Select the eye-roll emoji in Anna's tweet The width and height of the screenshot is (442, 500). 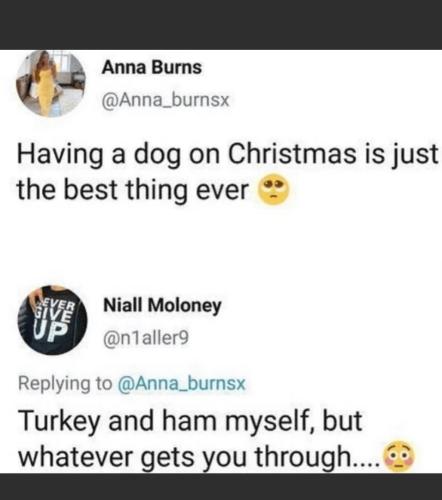point(274,190)
